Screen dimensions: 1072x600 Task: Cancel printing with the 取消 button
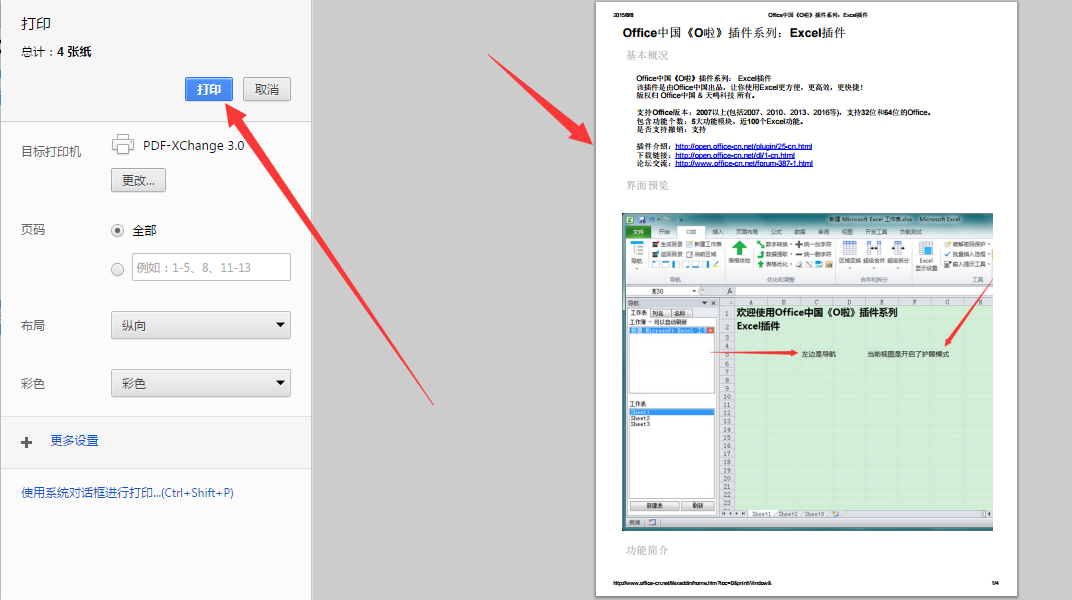267,90
